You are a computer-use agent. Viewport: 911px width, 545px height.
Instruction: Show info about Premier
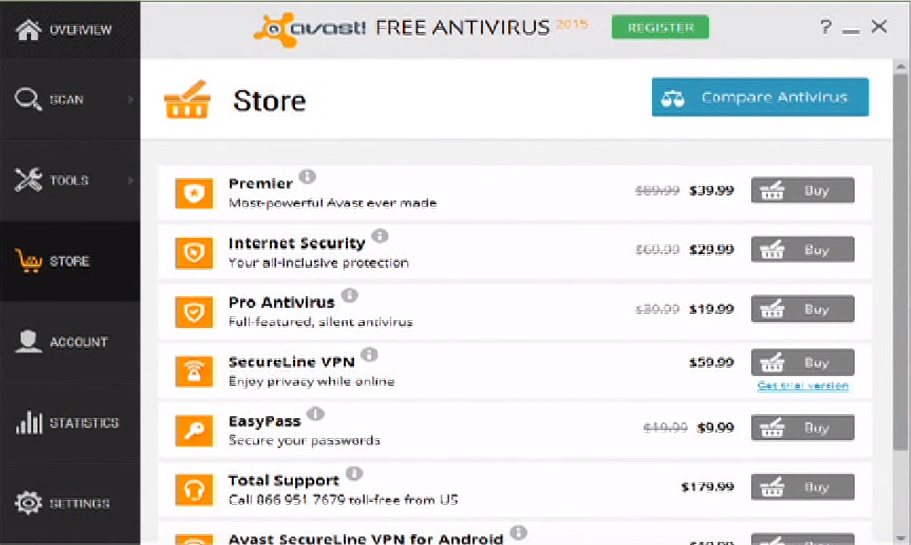(307, 176)
